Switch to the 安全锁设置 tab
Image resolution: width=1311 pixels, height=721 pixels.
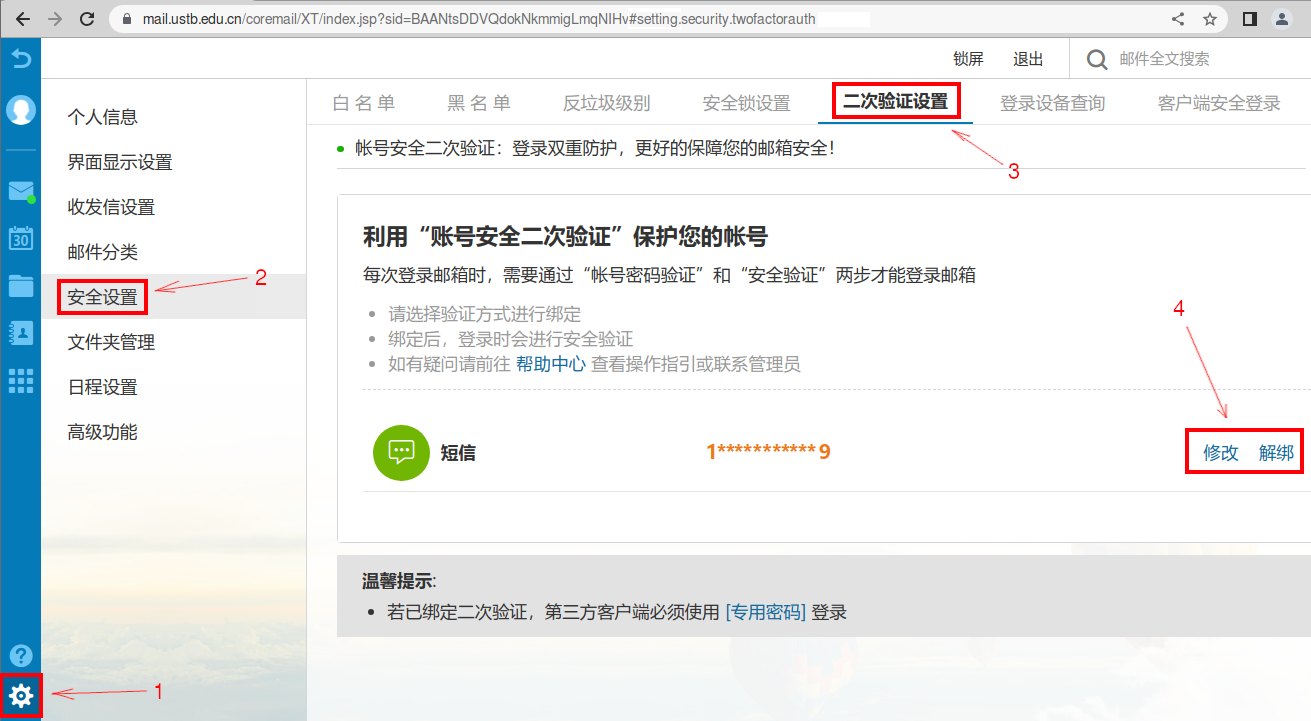(746, 103)
